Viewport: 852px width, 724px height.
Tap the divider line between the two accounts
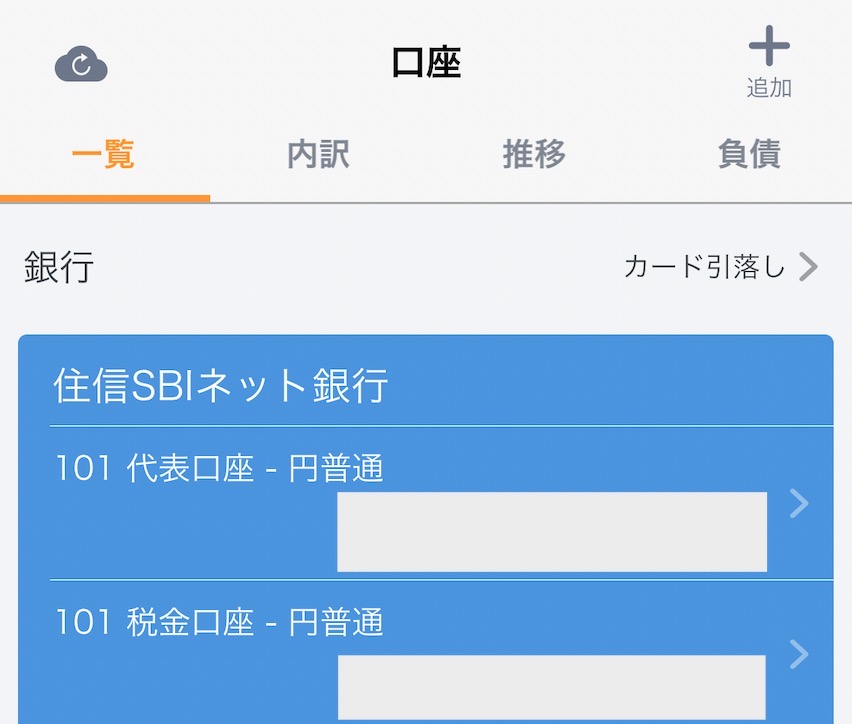[440, 580]
